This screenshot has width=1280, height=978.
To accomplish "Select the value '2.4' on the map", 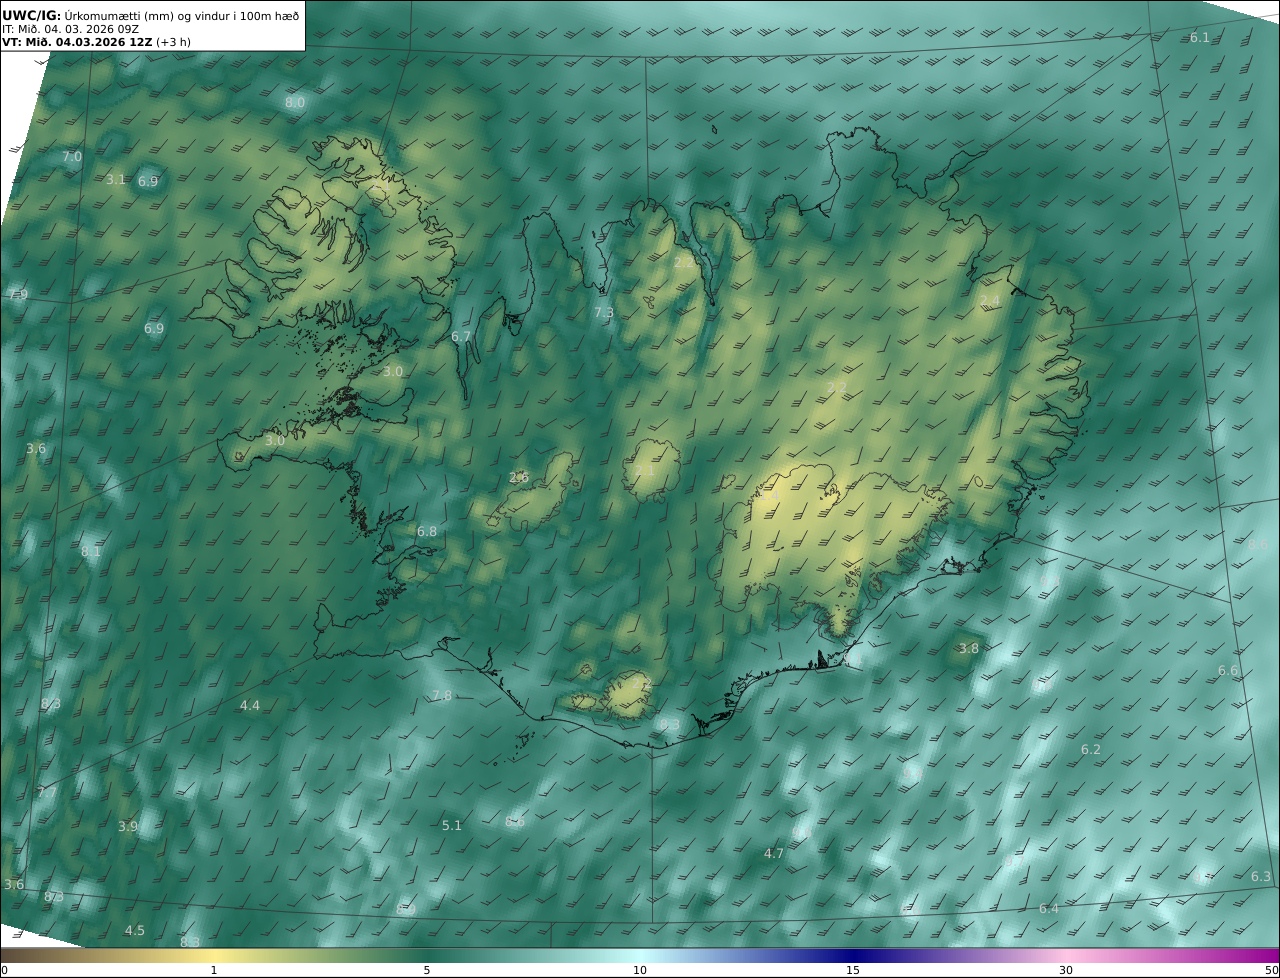I will 990,302.
